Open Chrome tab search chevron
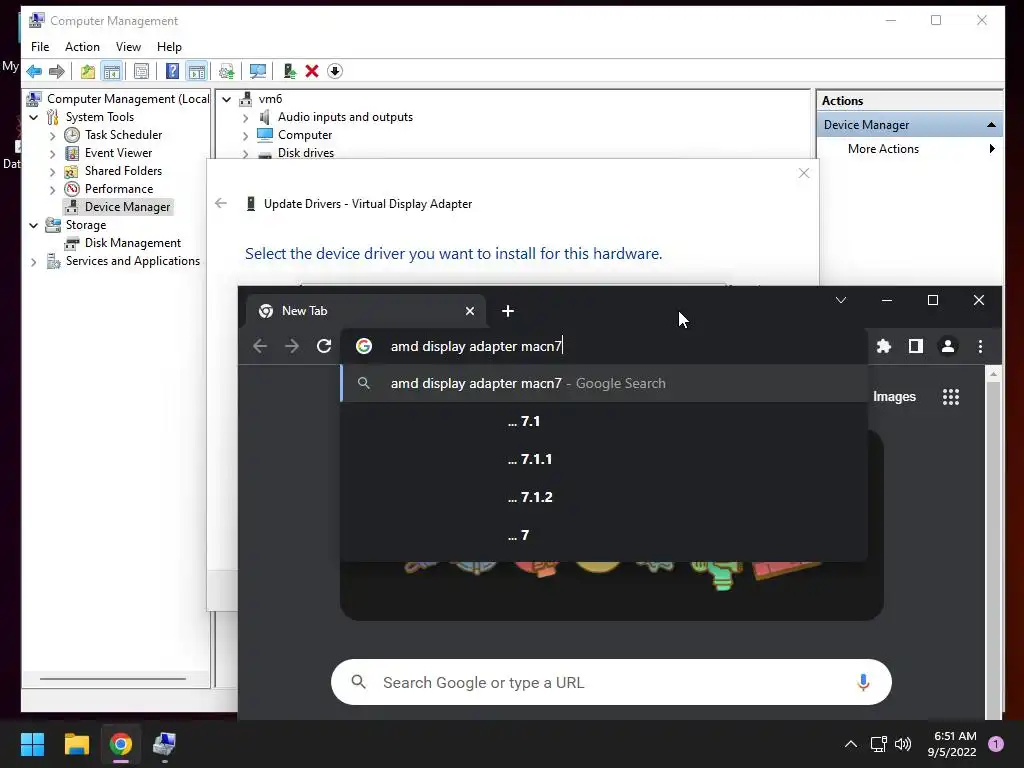 pyautogui.click(x=841, y=300)
